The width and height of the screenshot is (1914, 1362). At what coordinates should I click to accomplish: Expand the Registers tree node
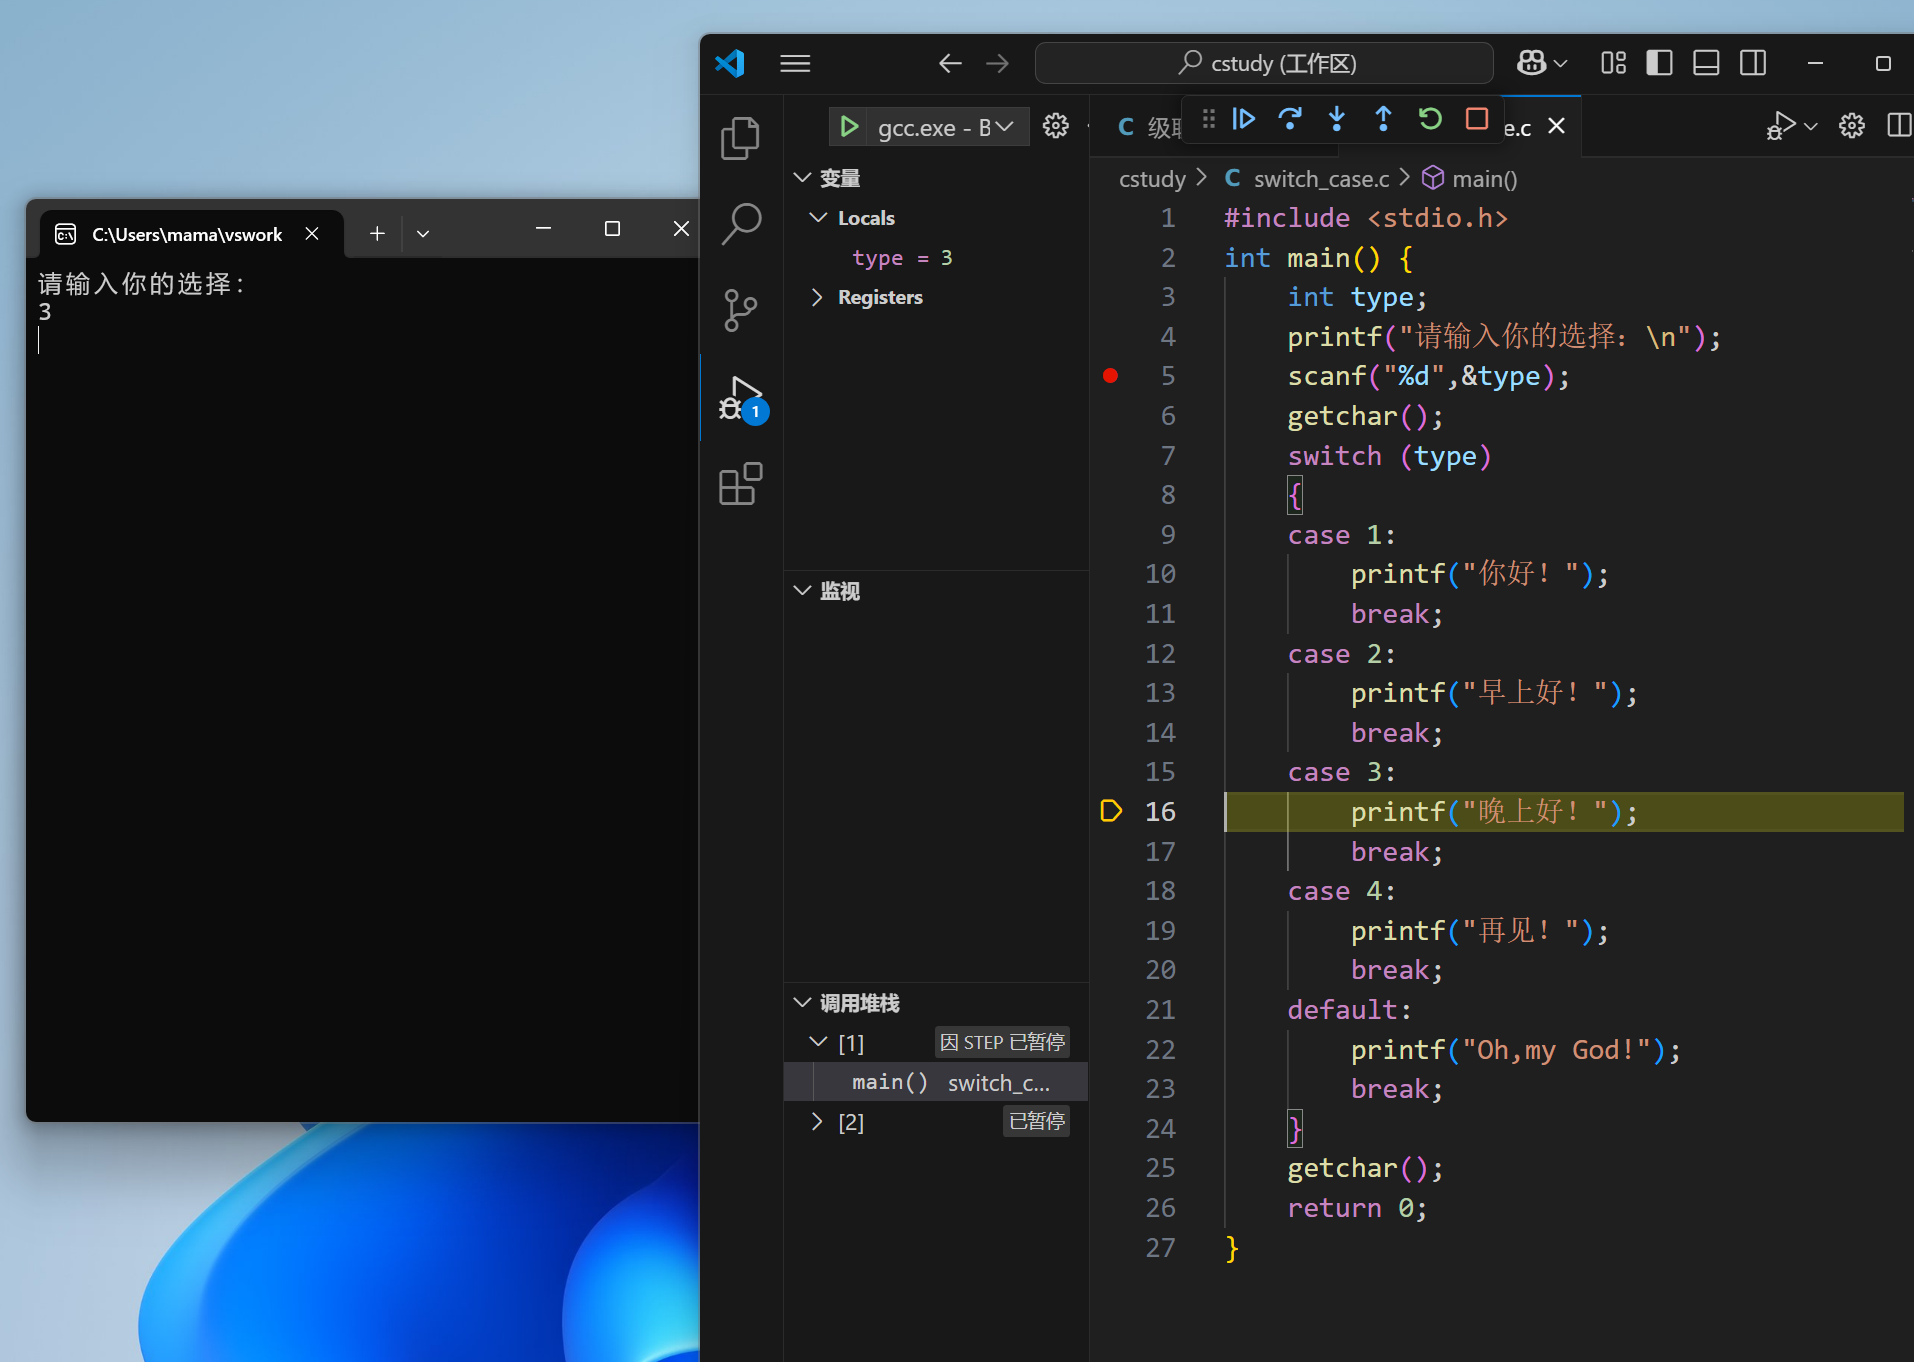pyautogui.click(x=818, y=297)
